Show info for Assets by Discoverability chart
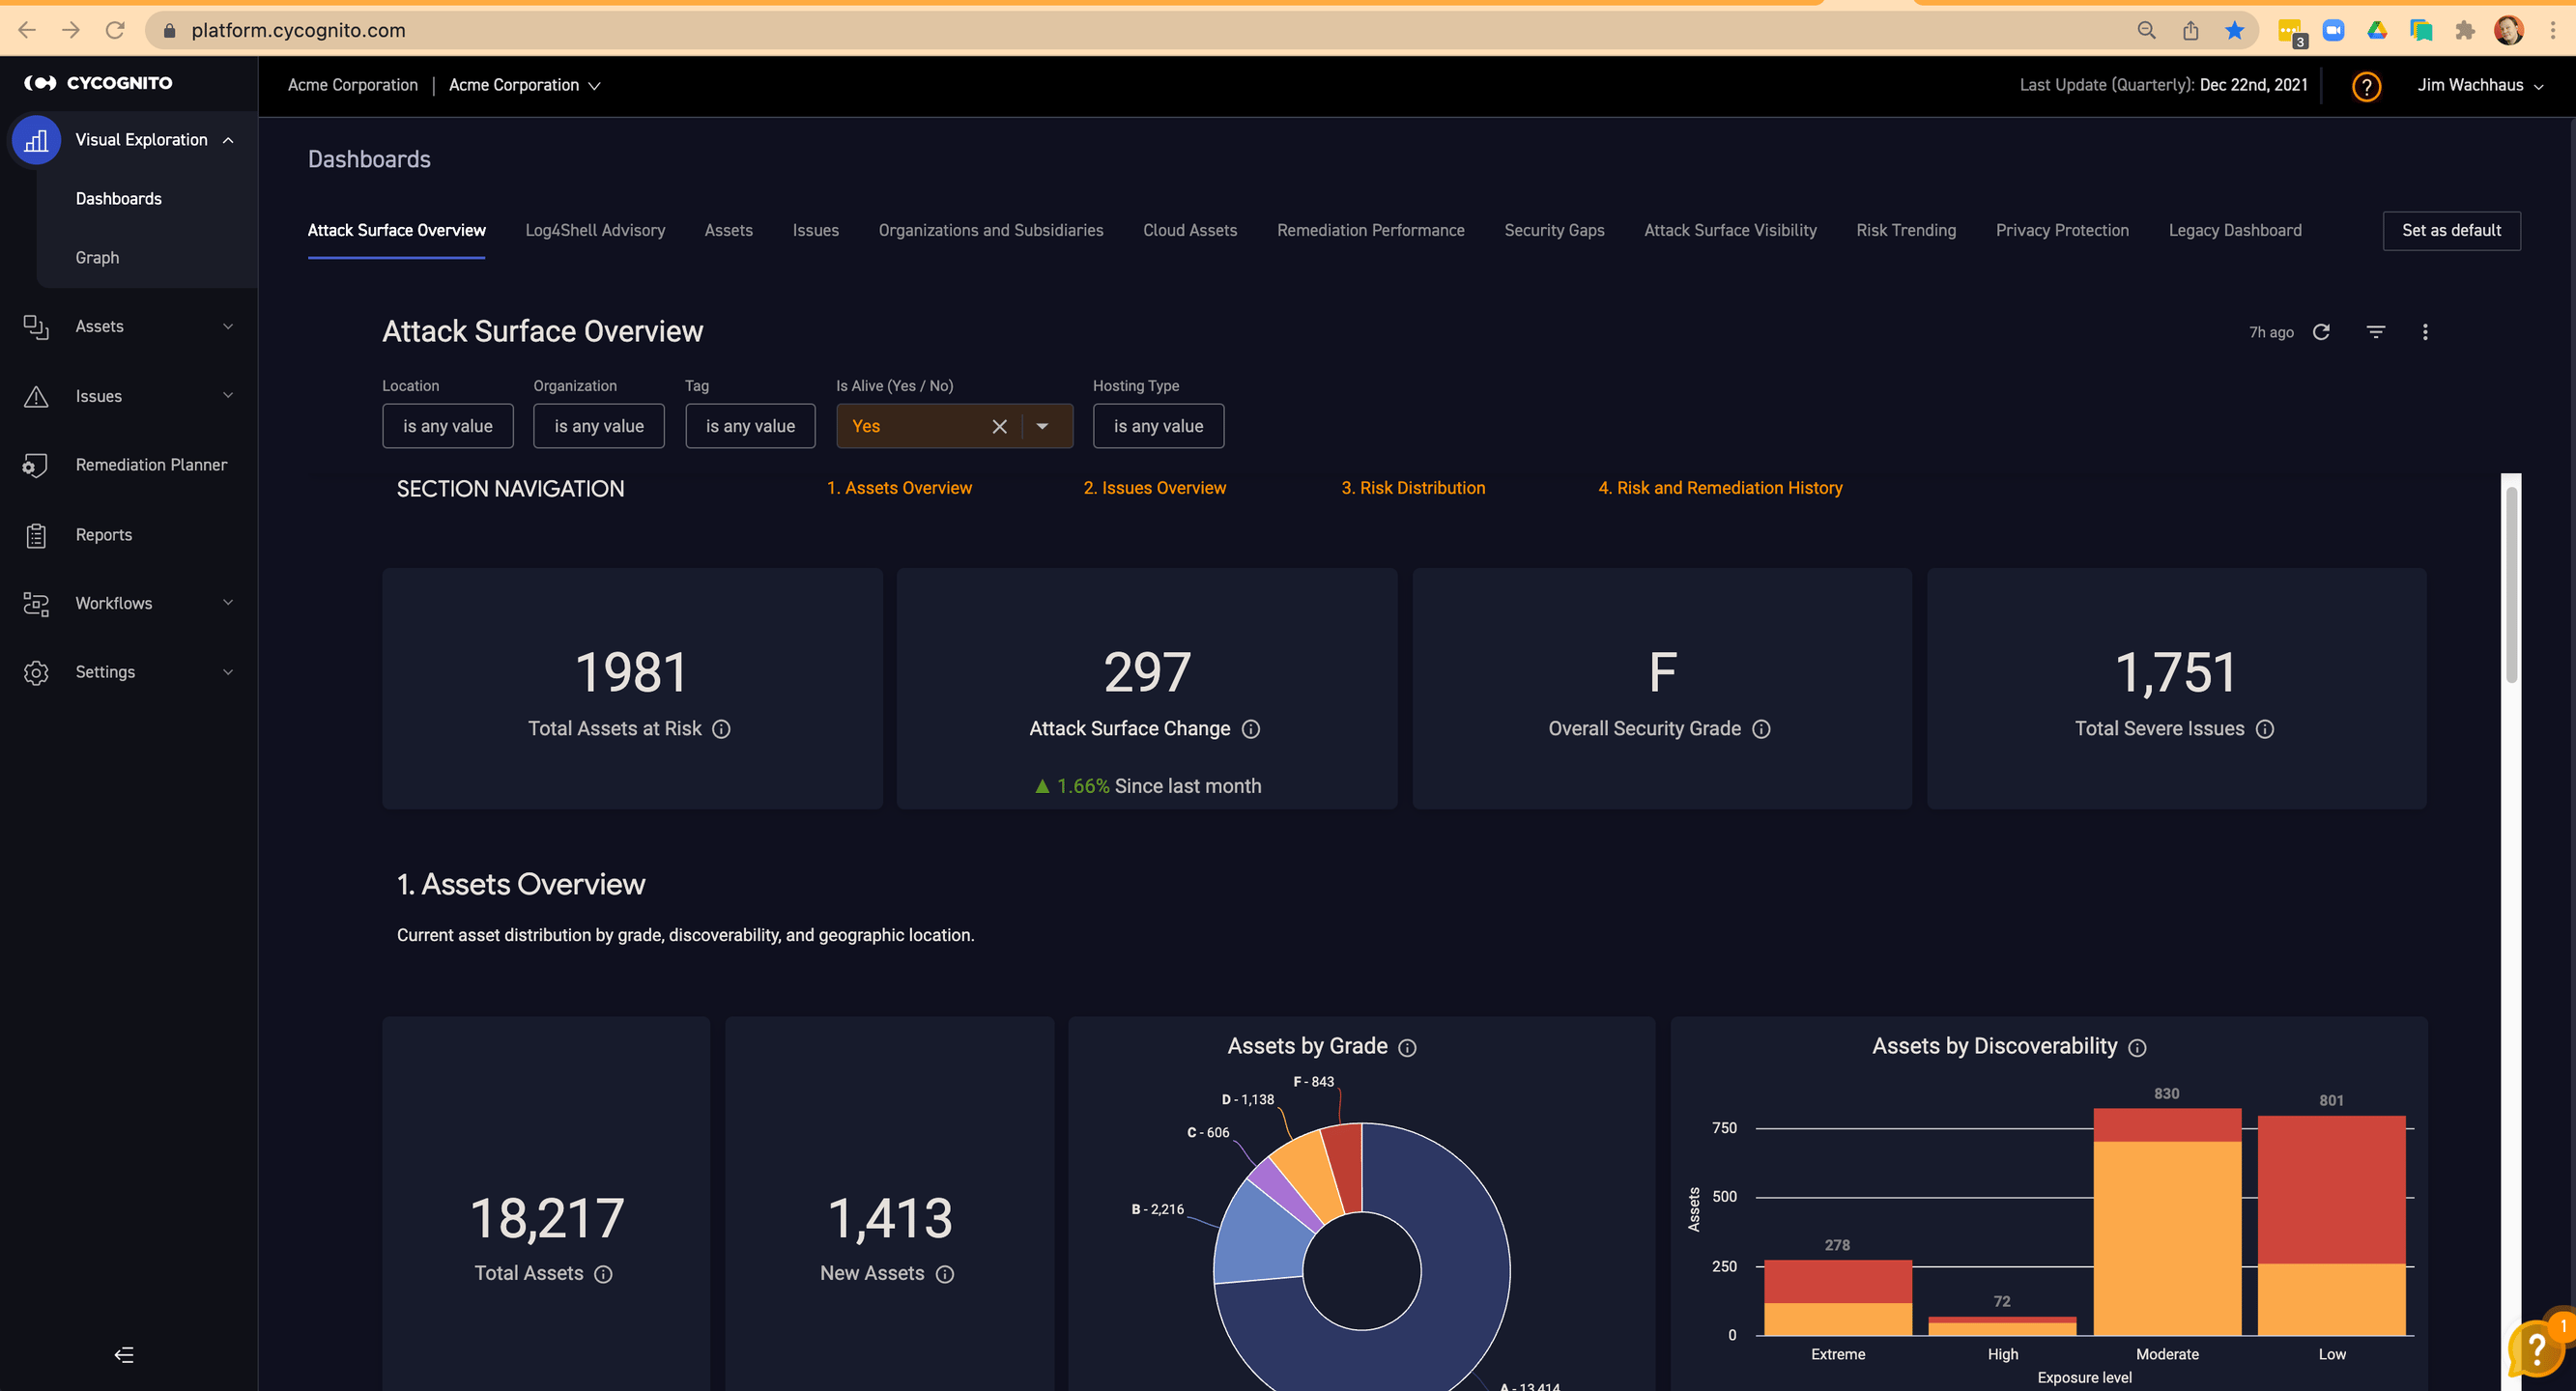2576x1391 pixels. pos(2137,1048)
